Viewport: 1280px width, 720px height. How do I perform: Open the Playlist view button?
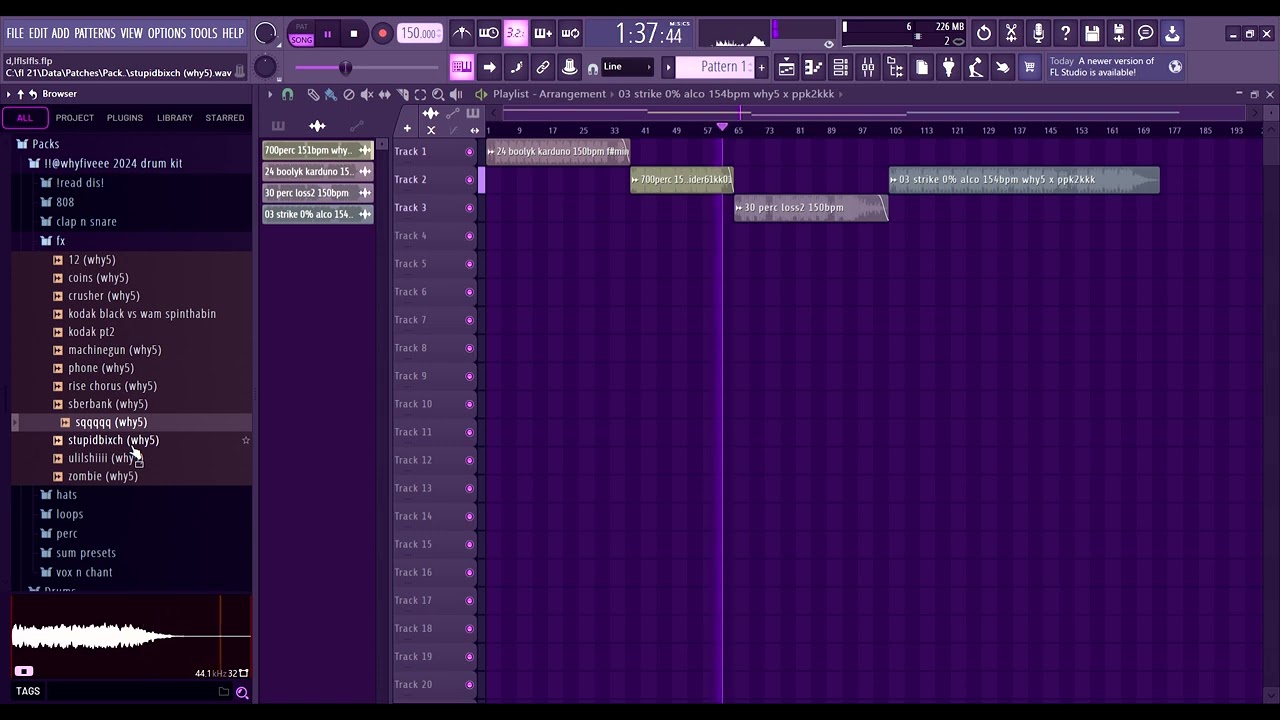tap(787, 67)
